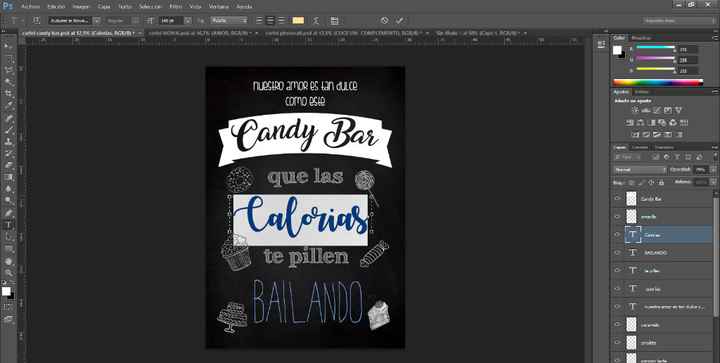Switch to the Muestras tab
720x363 pixels.
click(x=641, y=38)
